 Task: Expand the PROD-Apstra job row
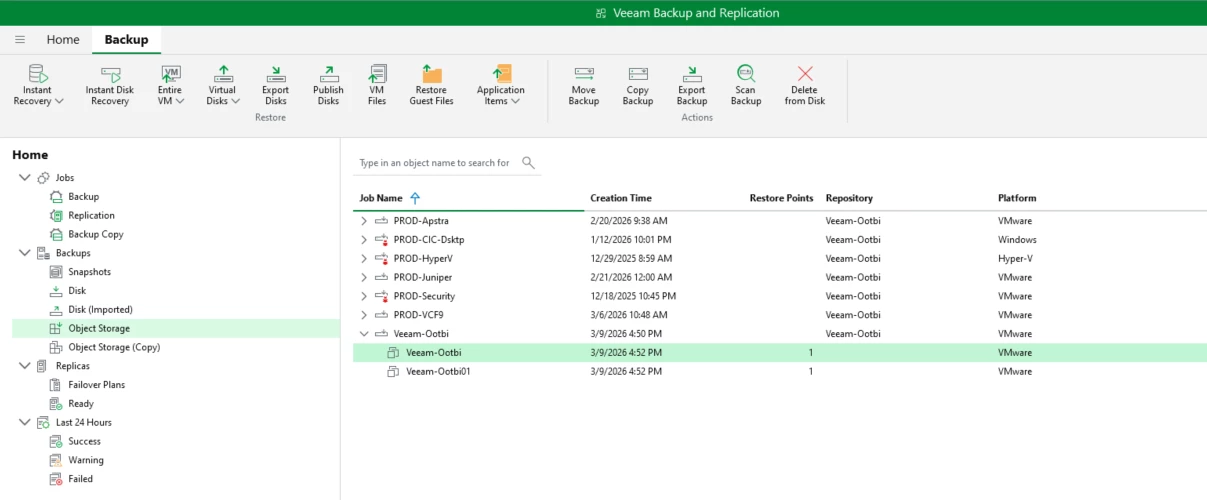pyautogui.click(x=364, y=221)
